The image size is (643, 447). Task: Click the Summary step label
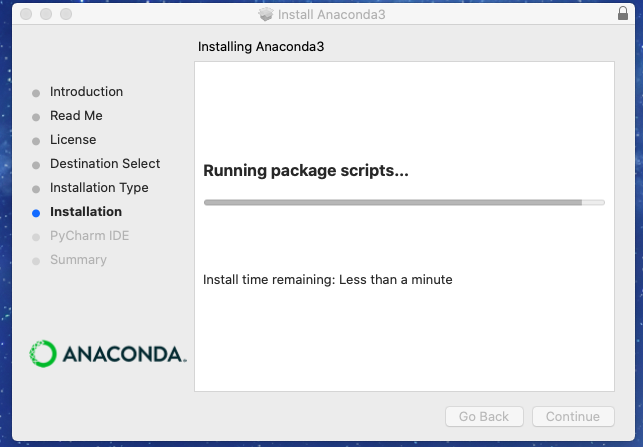(x=78, y=260)
